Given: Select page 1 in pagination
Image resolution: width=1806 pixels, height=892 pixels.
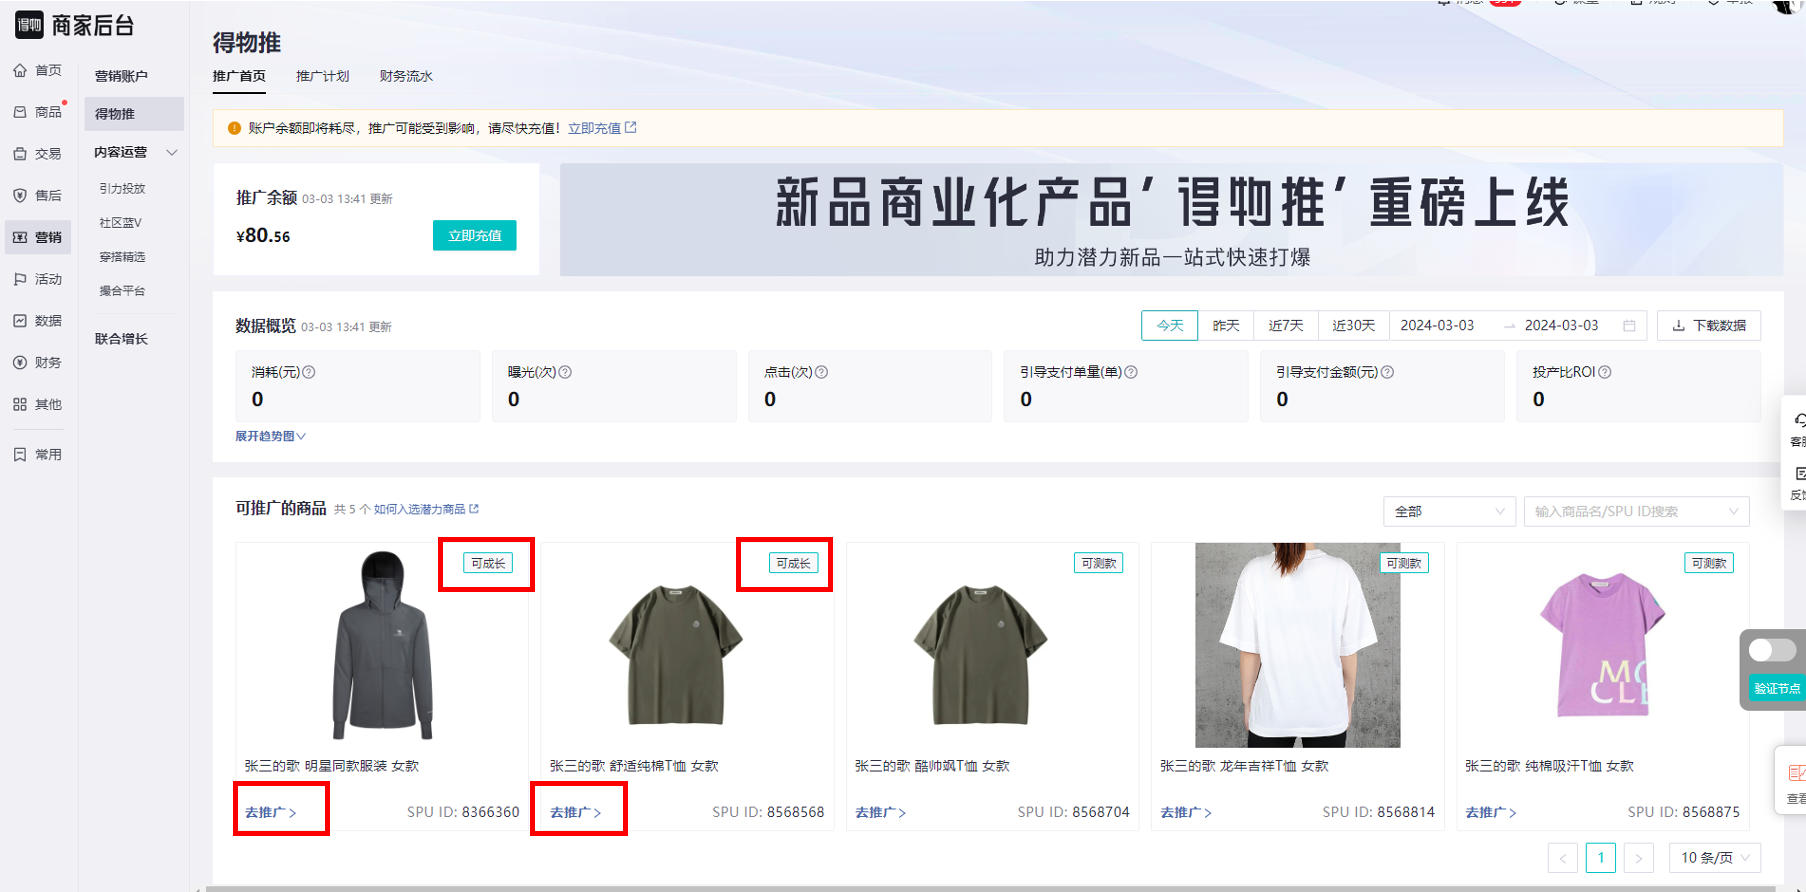Looking at the screenshot, I should tap(1601, 858).
